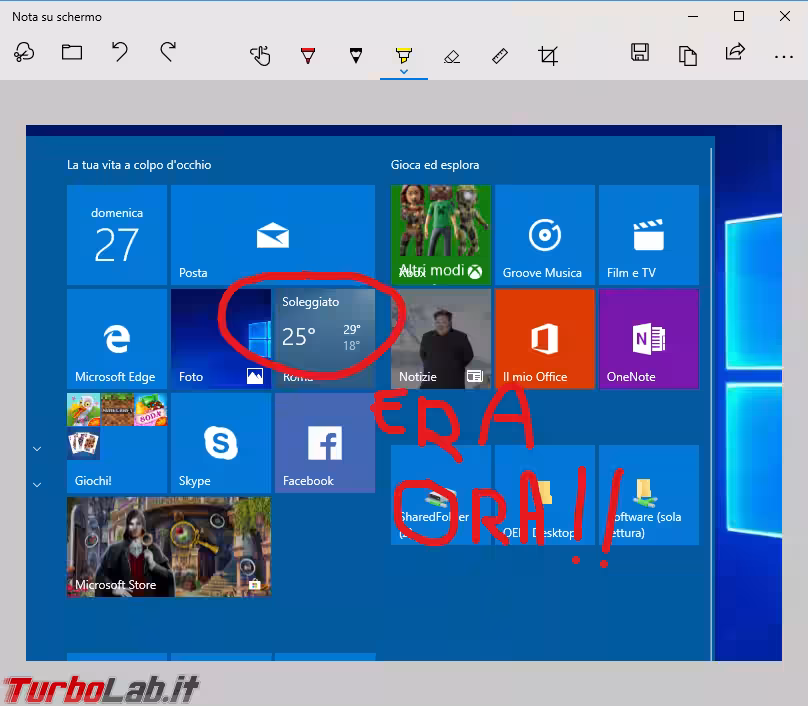The image size is (808, 706).
Task: Redo the undone ink stroke
Action: 168,53
